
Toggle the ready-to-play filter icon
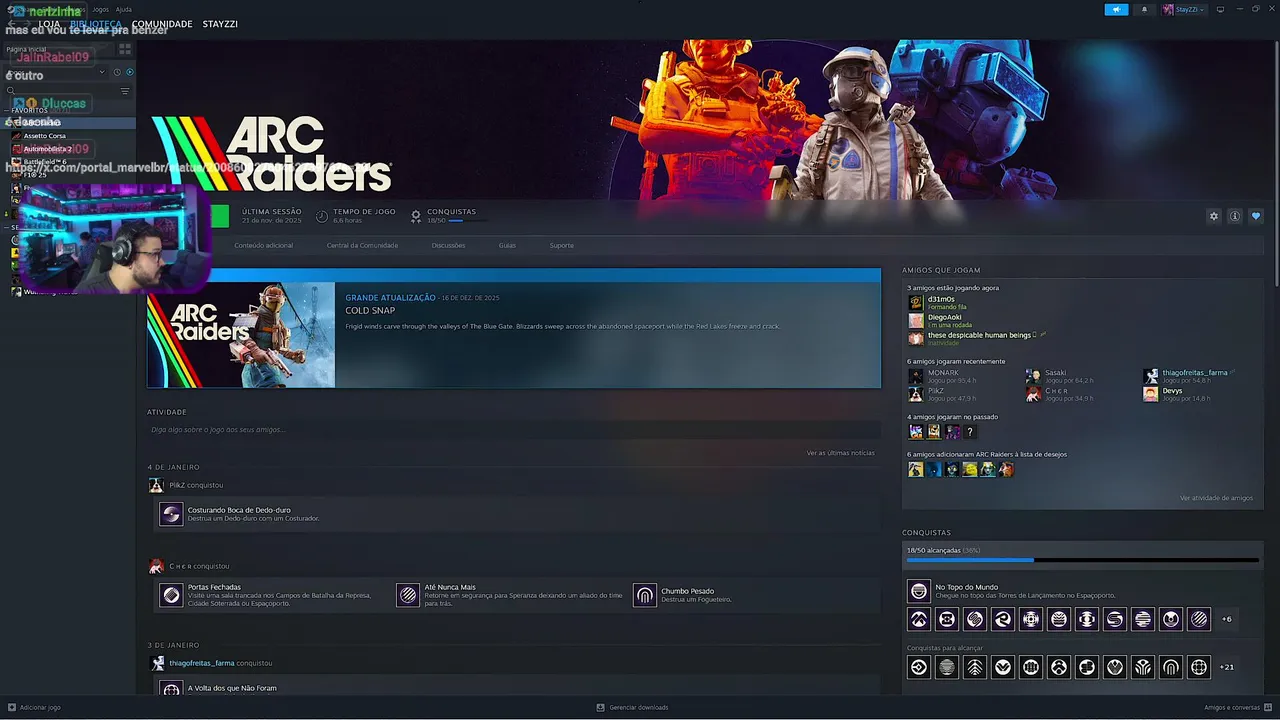[129, 72]
